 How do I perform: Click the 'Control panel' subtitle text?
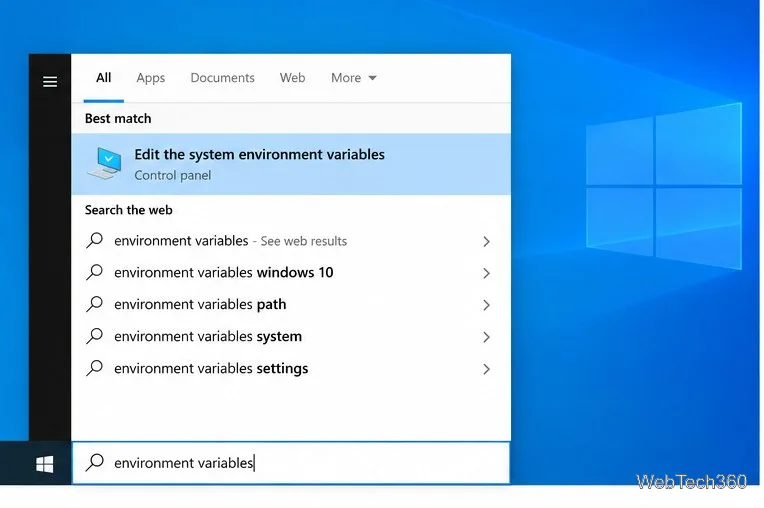172,175
